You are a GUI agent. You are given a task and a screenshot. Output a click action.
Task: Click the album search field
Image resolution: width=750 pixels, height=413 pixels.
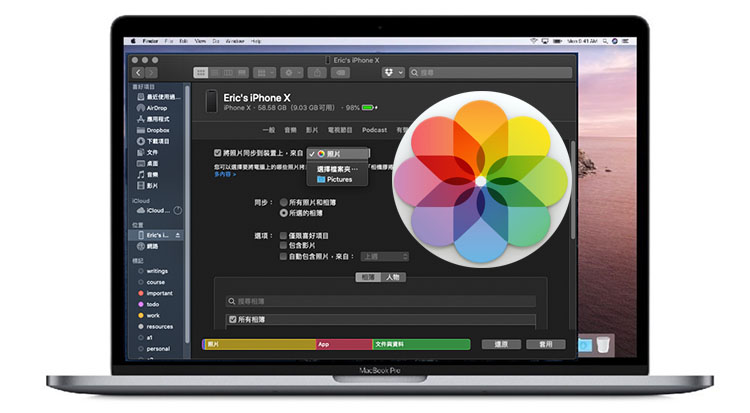pyautogui.click(x=381, y=301)
